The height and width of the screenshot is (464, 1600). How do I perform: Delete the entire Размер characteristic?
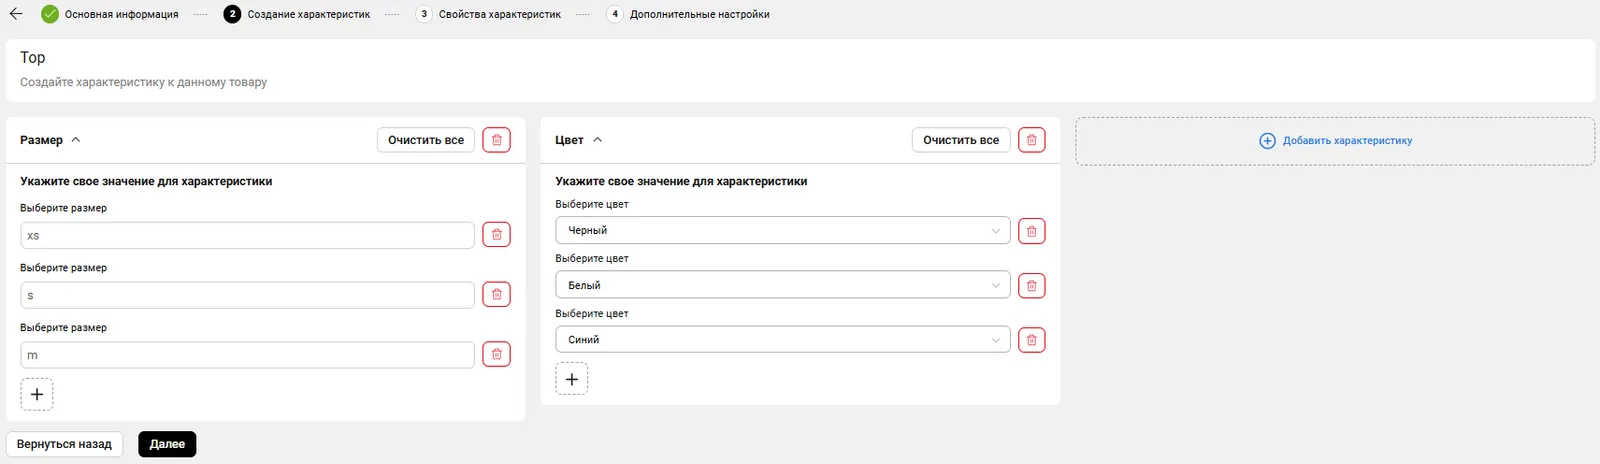point(496,140)
